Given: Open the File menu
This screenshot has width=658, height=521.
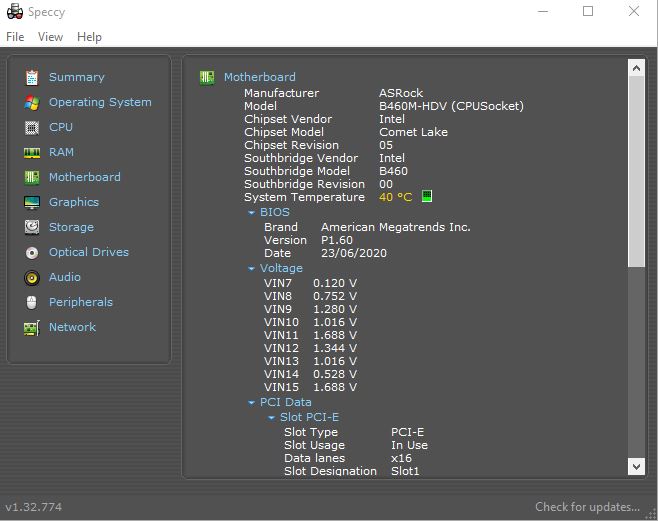Looking at the screenshot, I should point(15,37).
